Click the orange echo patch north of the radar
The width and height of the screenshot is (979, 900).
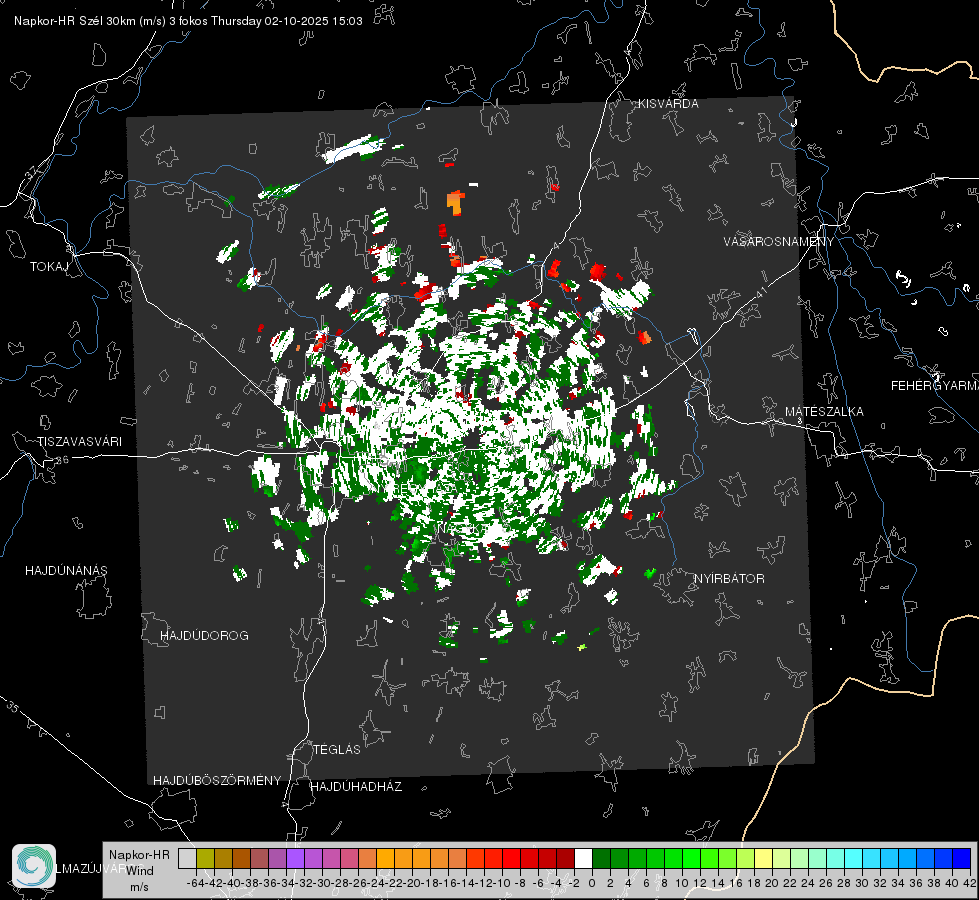click(x=456, y=203)
